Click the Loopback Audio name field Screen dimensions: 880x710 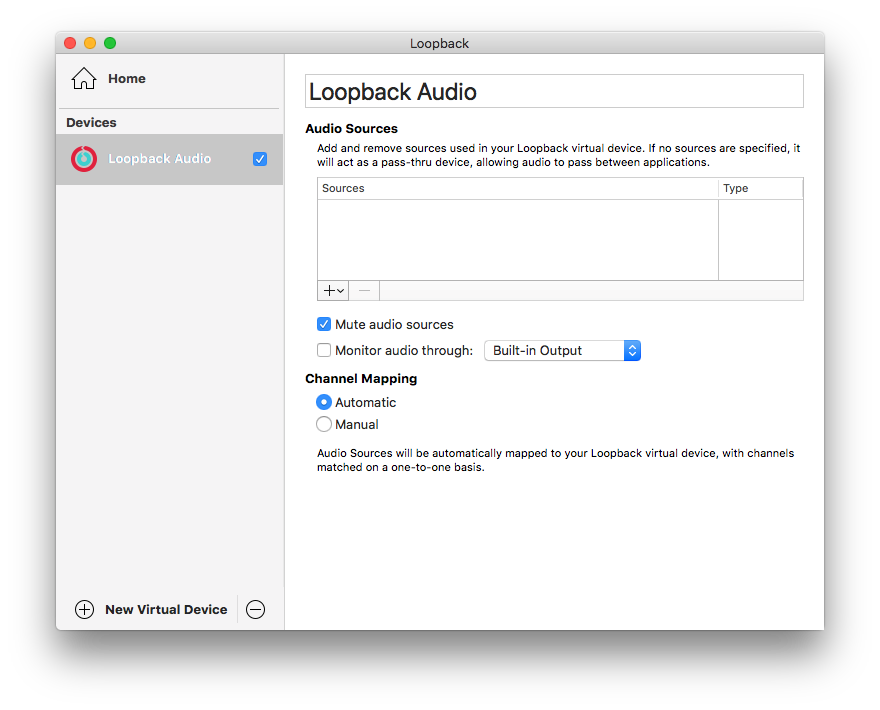(554, 91)
